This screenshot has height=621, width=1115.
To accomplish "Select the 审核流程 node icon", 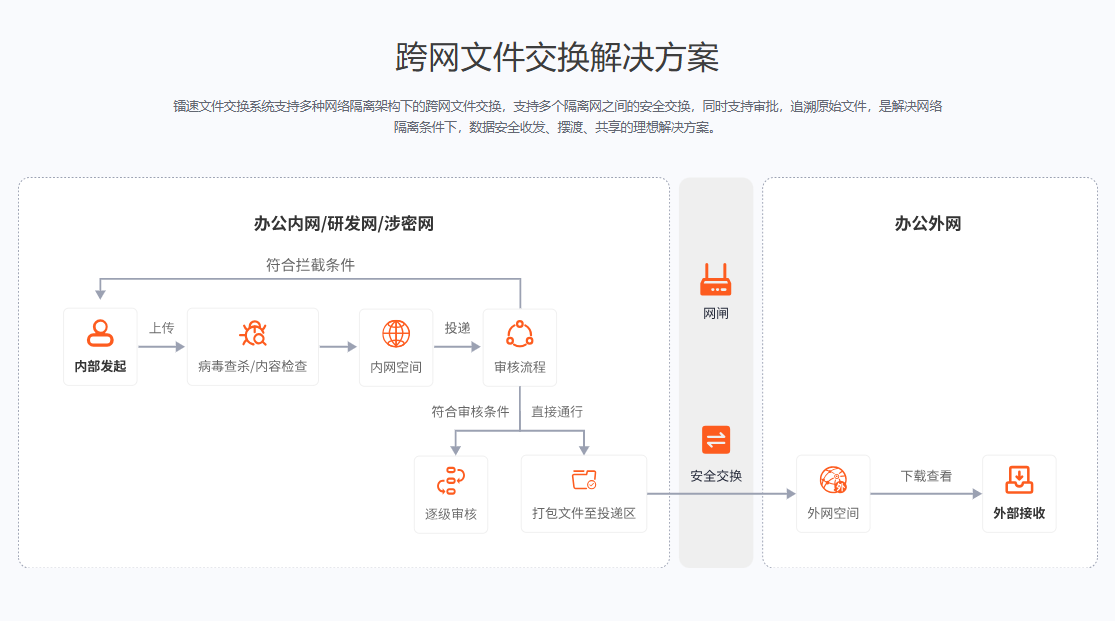I will (x=520, y=330).
